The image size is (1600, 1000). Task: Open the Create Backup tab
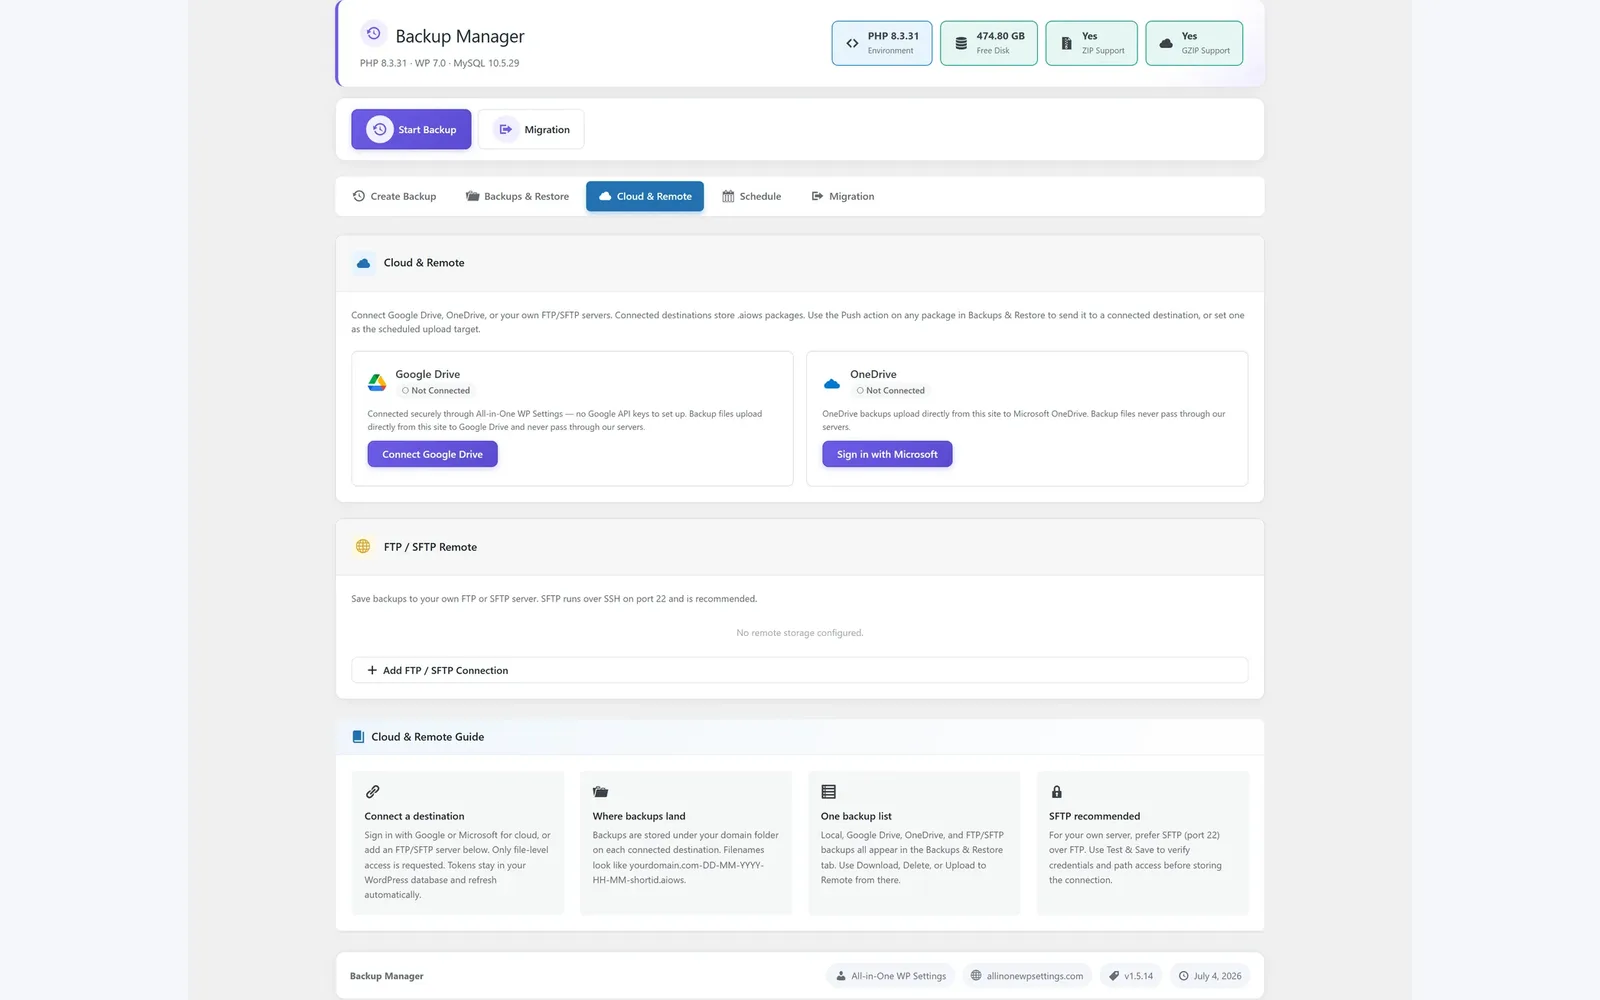[x=394, y=196]
